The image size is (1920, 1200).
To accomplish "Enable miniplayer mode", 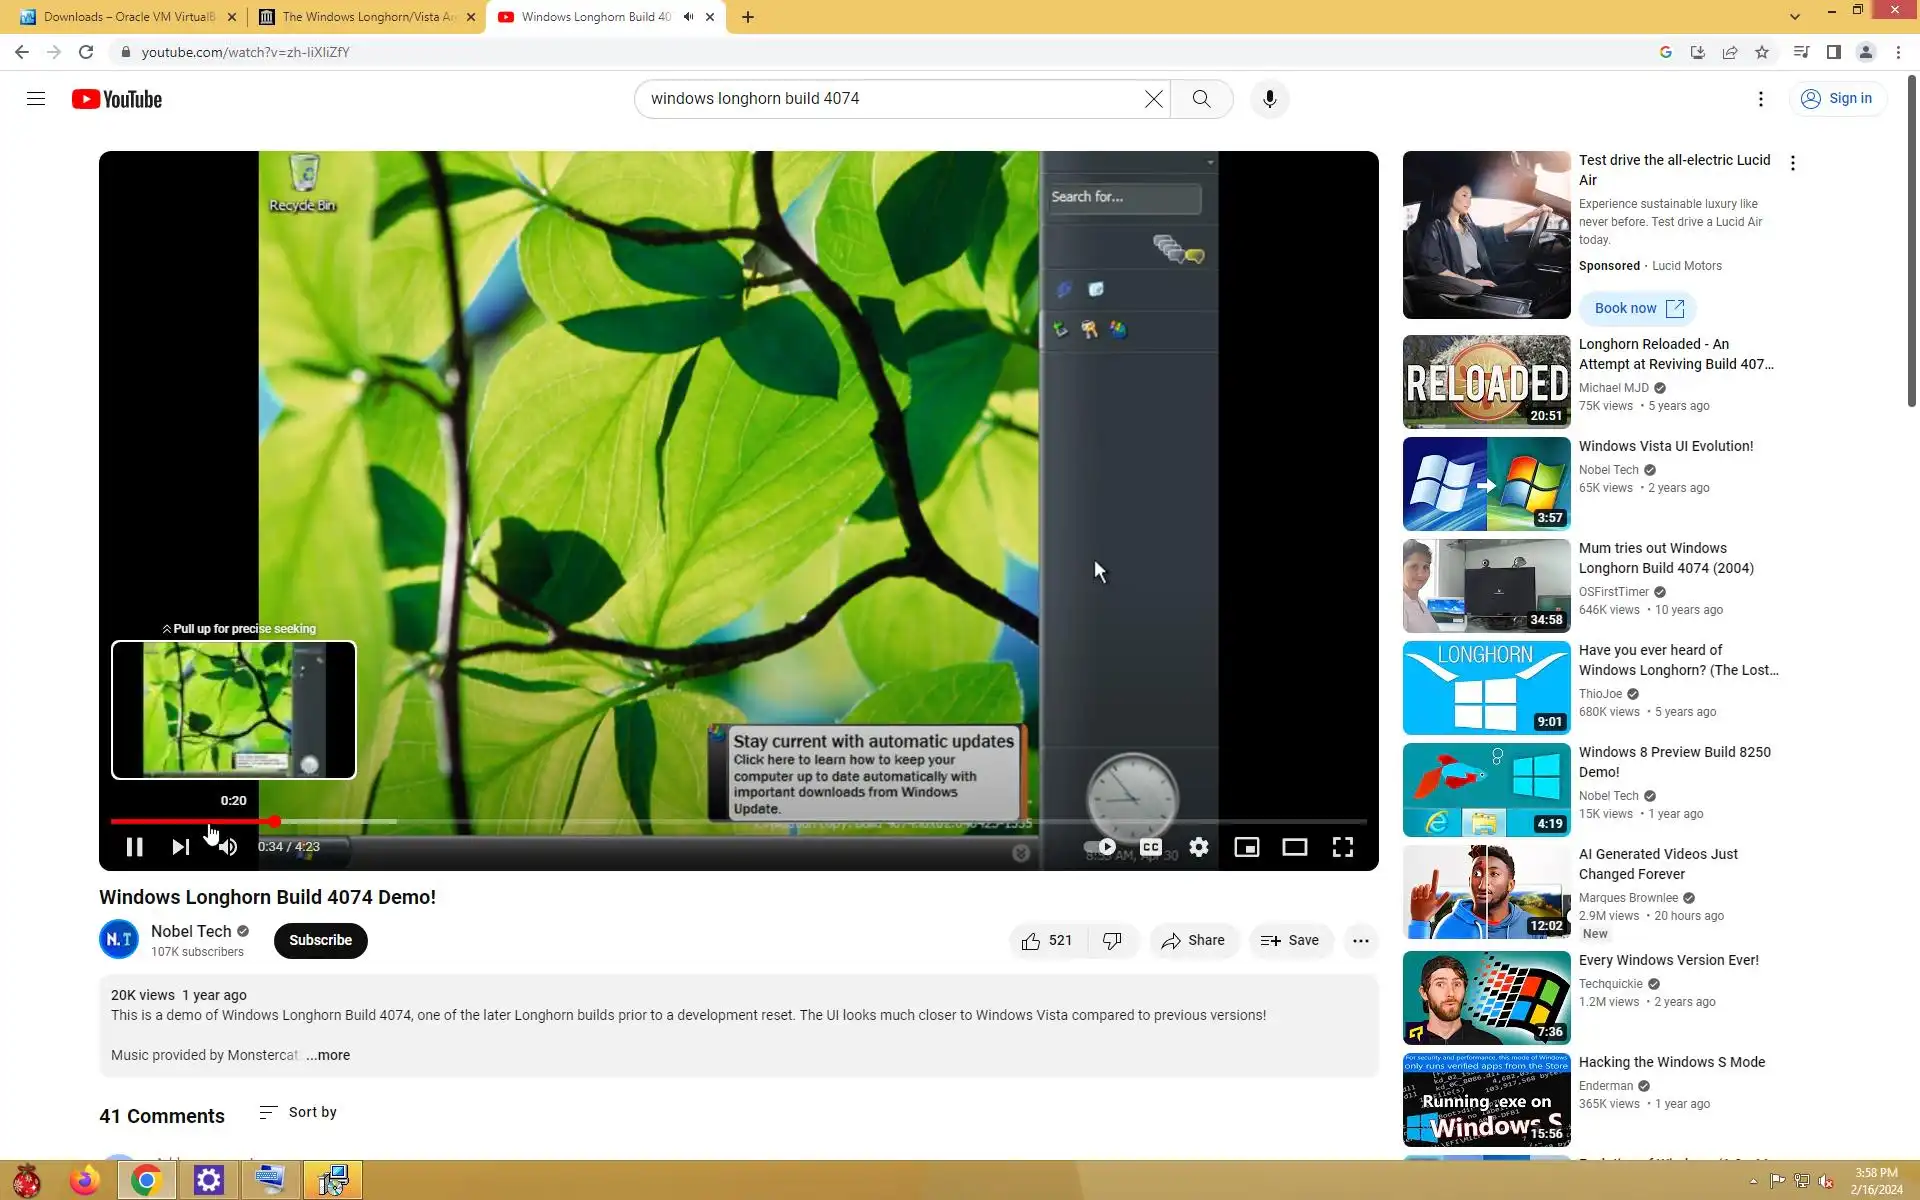I will tap(1246, 847).
